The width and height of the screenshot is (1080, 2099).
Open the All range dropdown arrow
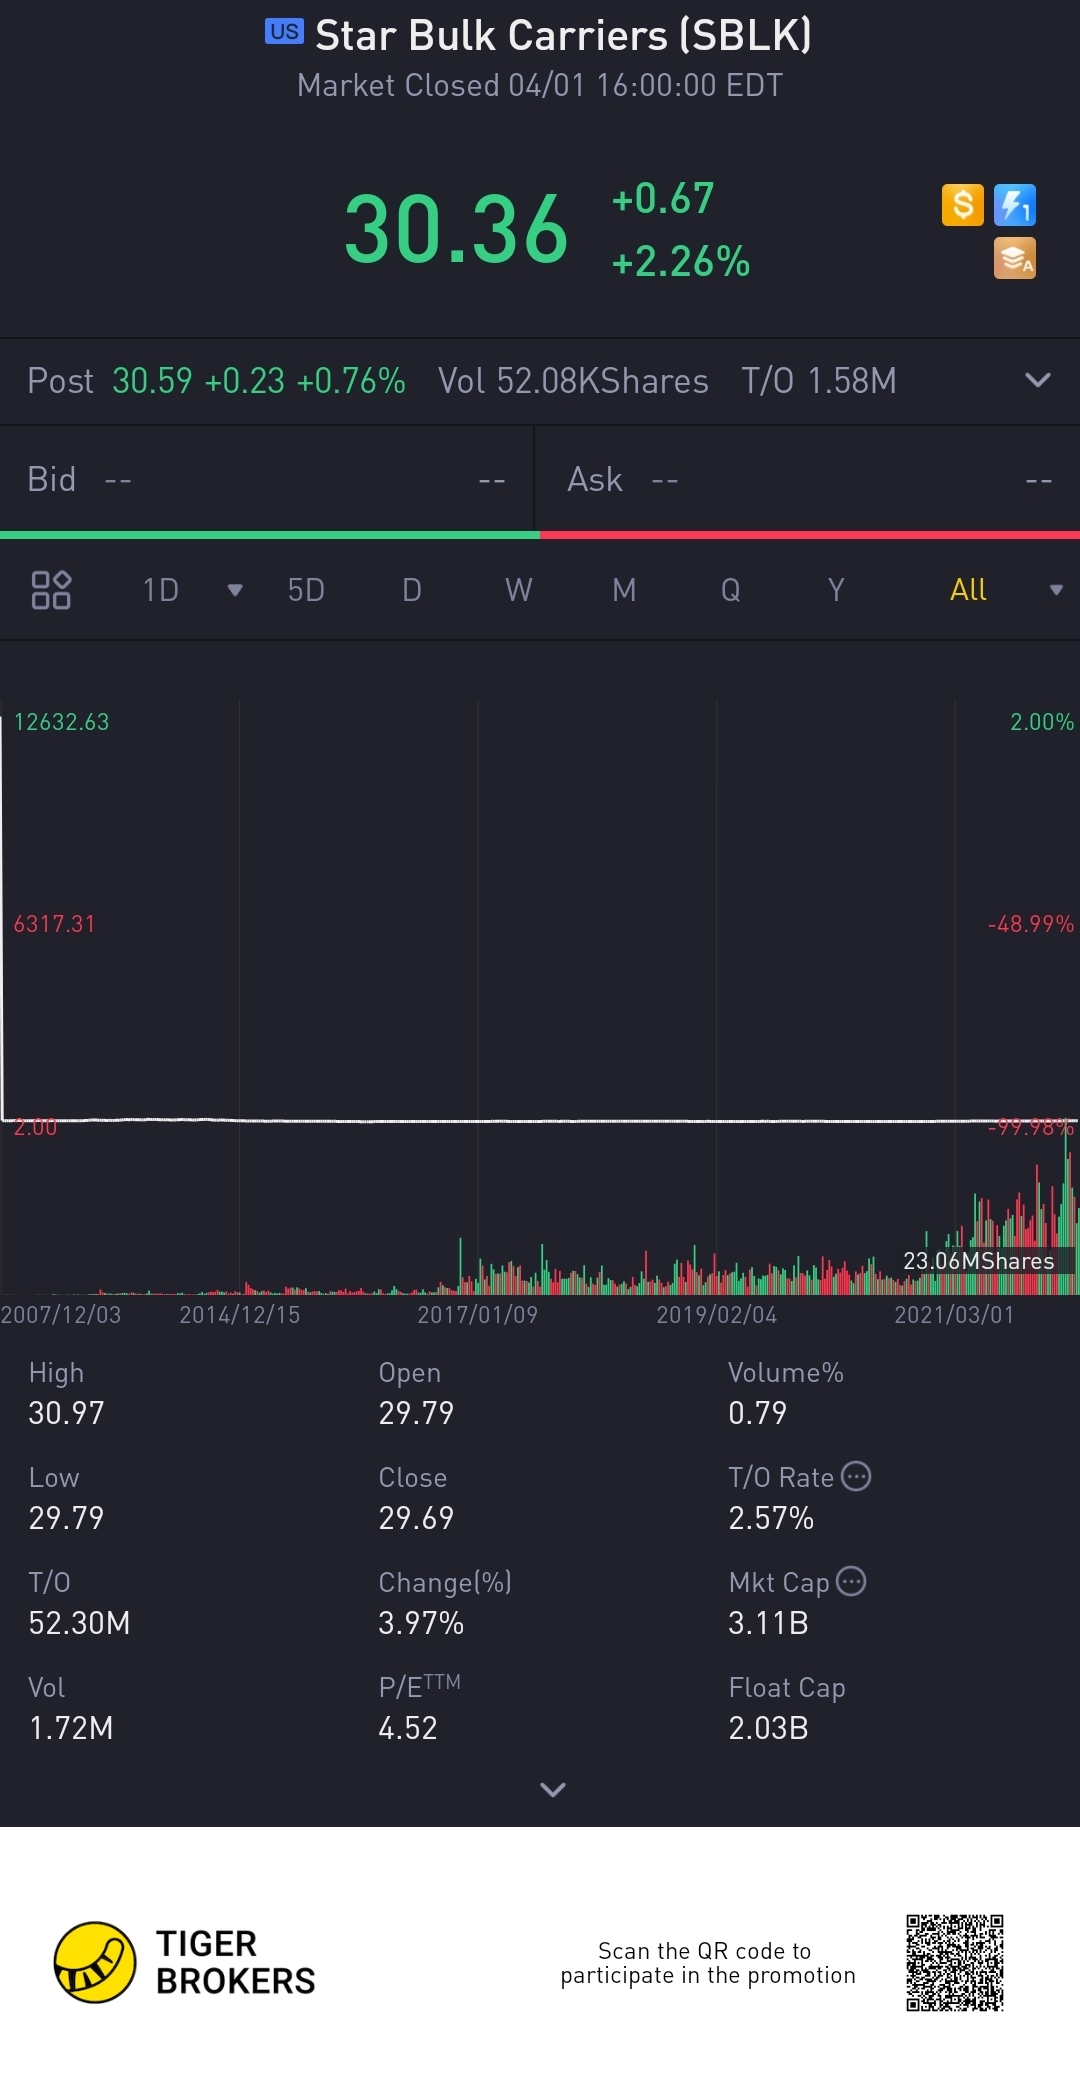(x=1056, y=590)
